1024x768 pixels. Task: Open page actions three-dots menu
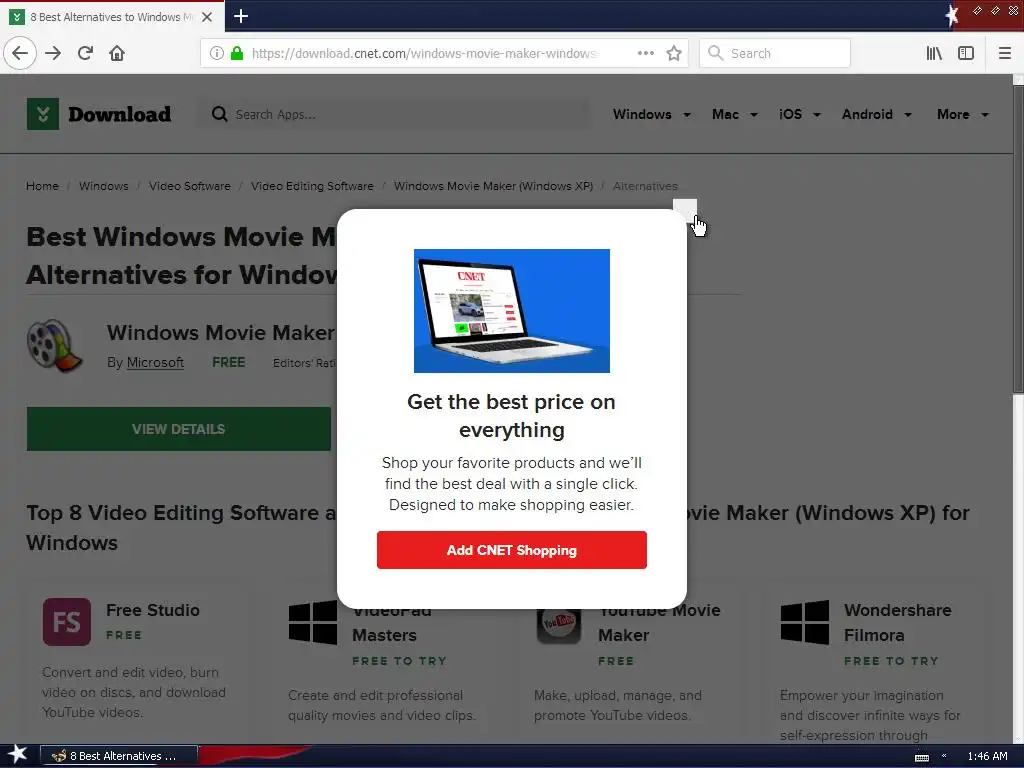pos(645,53)
